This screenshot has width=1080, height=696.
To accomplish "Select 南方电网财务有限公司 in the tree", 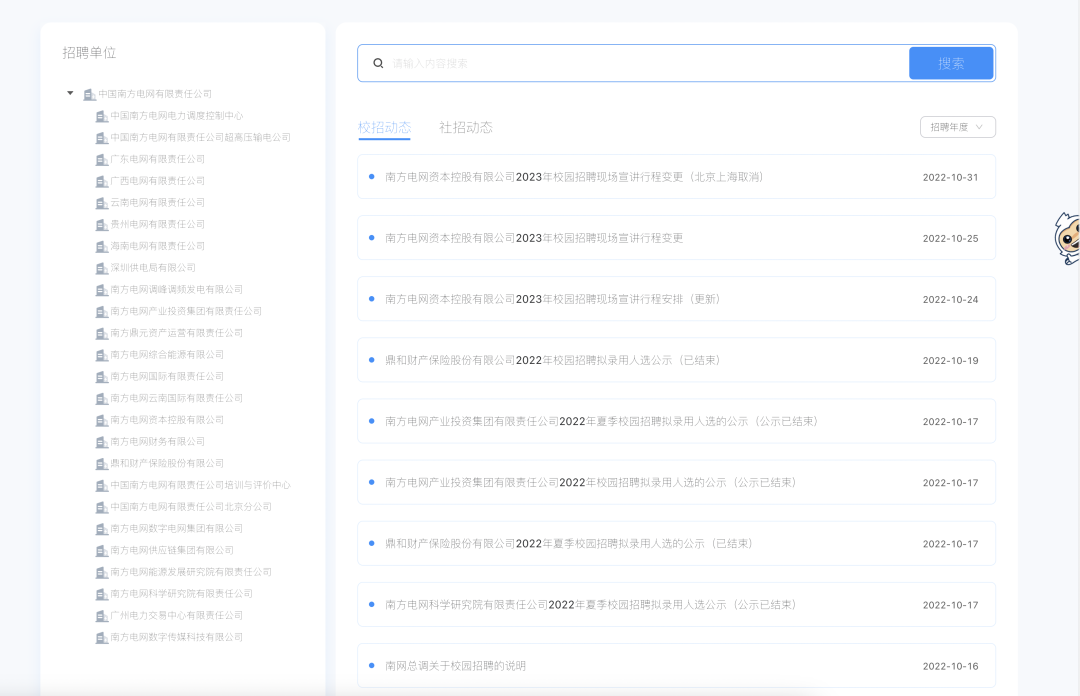I will pos(158,442).
